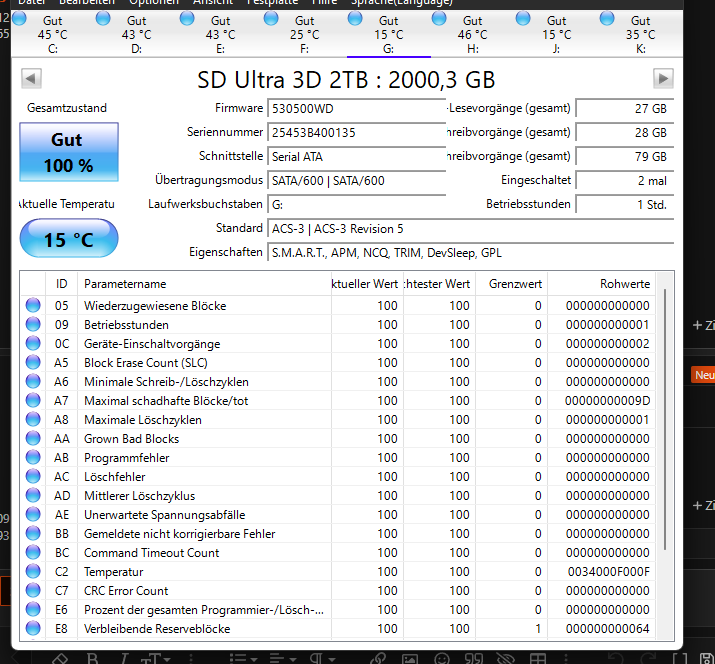
Task: Click the ID column header
Action: (x=62, y=284)
